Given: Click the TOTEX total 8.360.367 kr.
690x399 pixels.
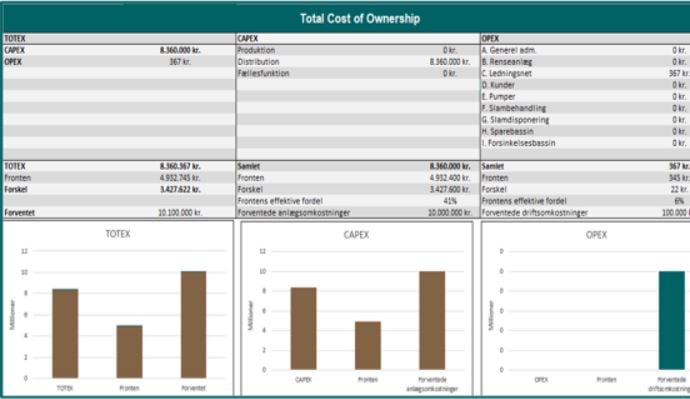Looking at the screenshot, I should (x=180, y=166).
